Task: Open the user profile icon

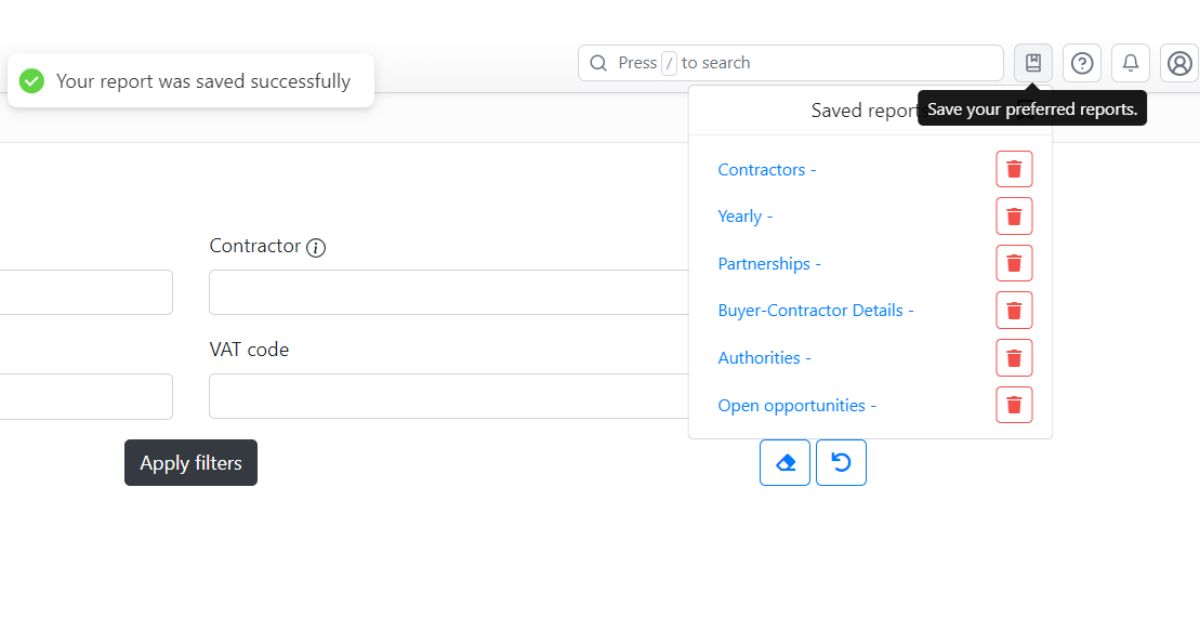Action: tap(1179, 63)
